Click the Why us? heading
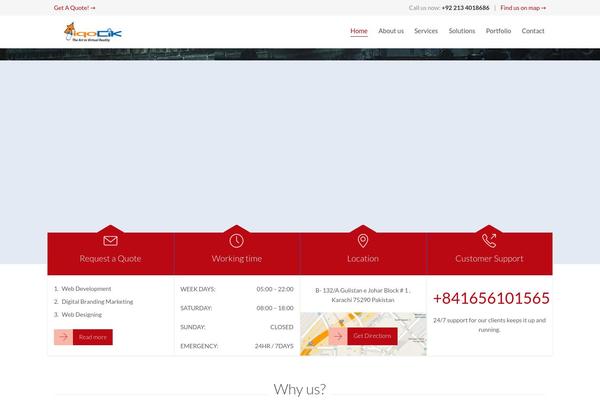 coord(300,389)
